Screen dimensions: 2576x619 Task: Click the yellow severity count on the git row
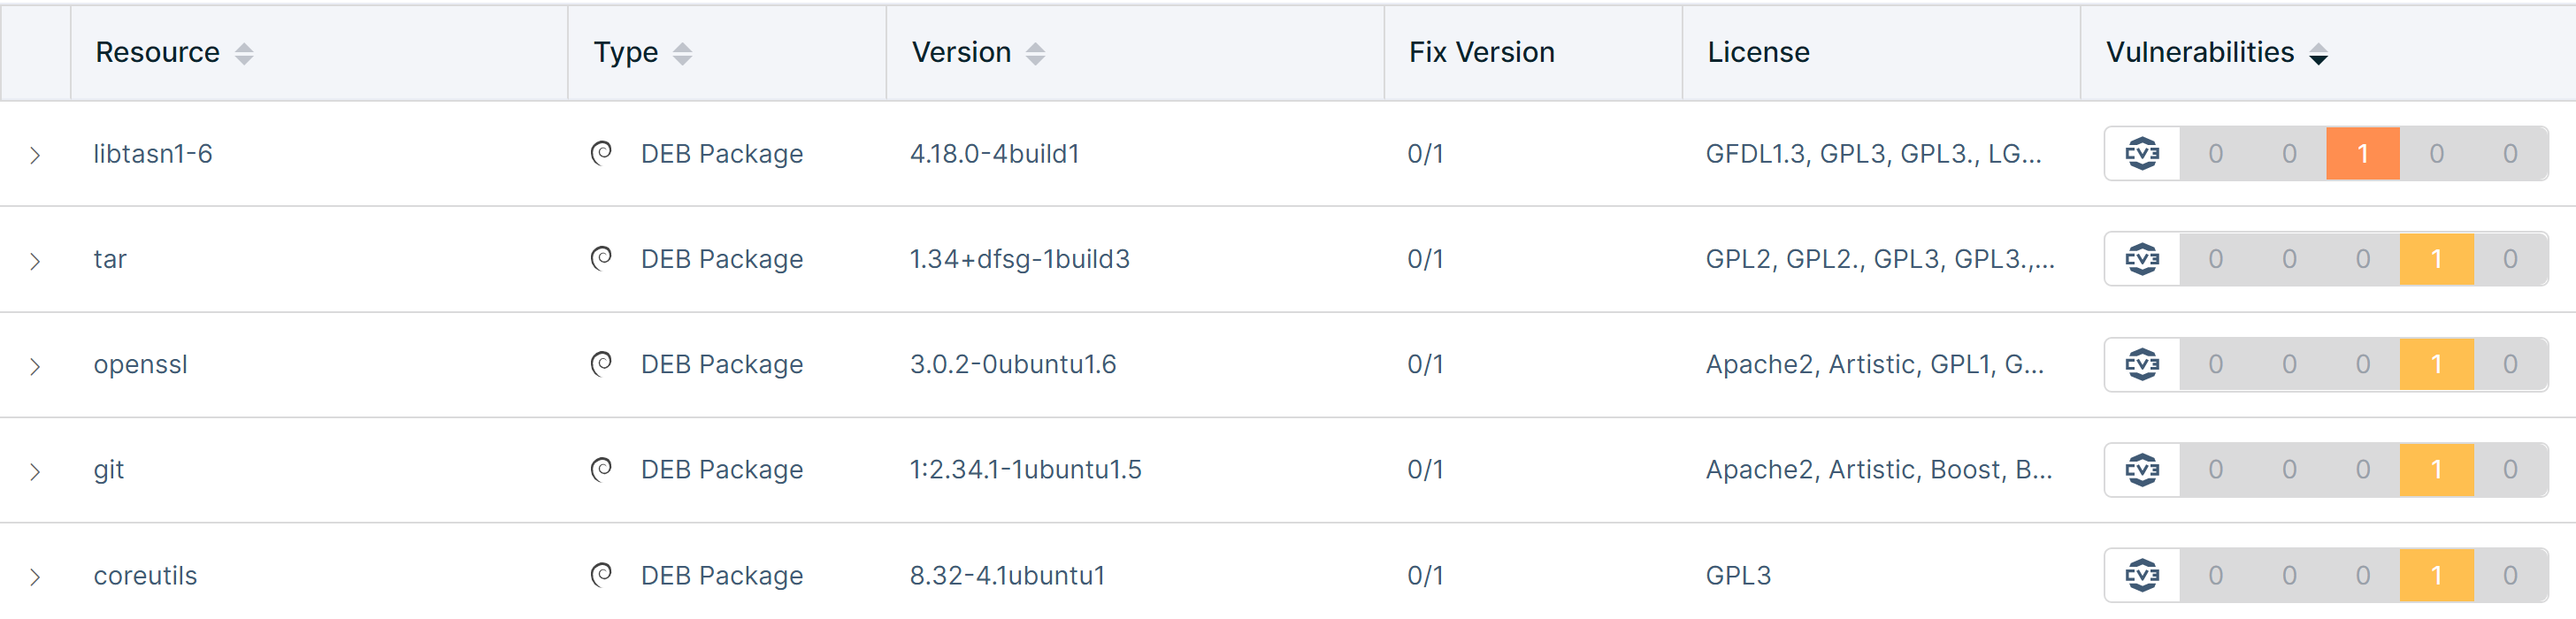pos(2436,469)
